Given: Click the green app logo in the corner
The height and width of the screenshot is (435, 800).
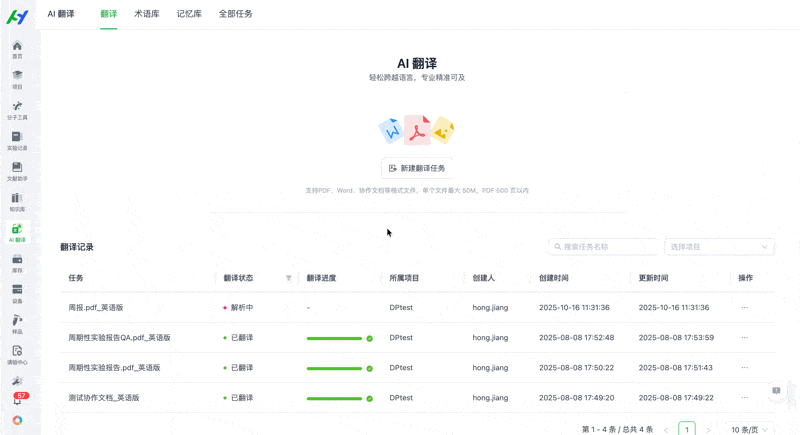Looking at the screenshot, I should point(17,17).
